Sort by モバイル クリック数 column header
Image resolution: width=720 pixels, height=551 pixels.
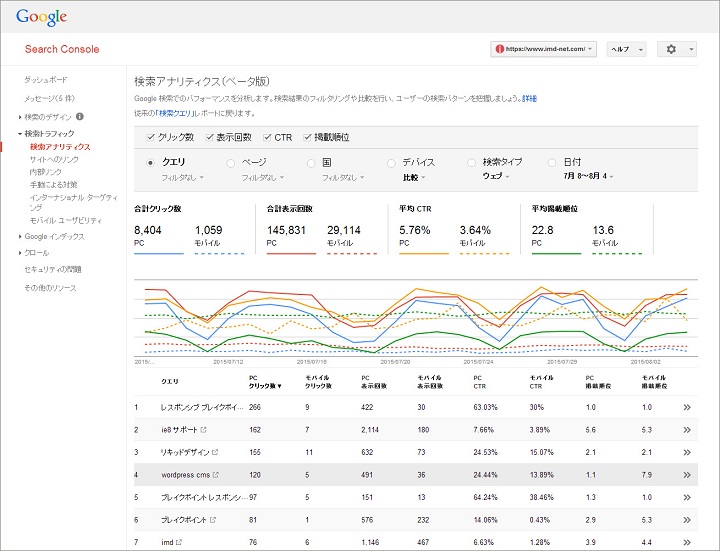[318, 382]
